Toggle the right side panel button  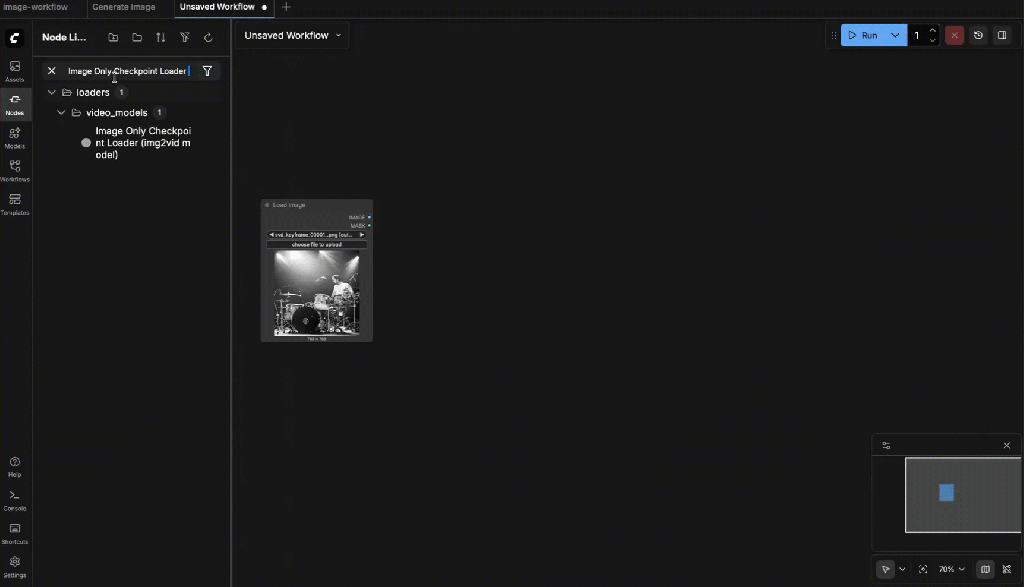click(x=1002, y=35)
